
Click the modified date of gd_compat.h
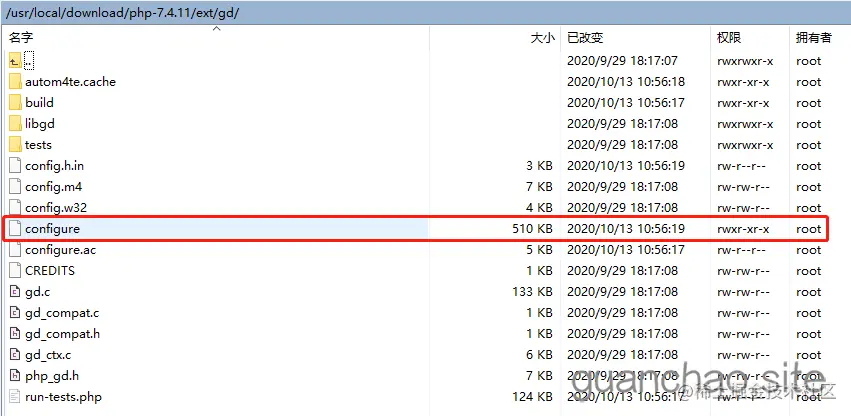click(x=623, y=333)
